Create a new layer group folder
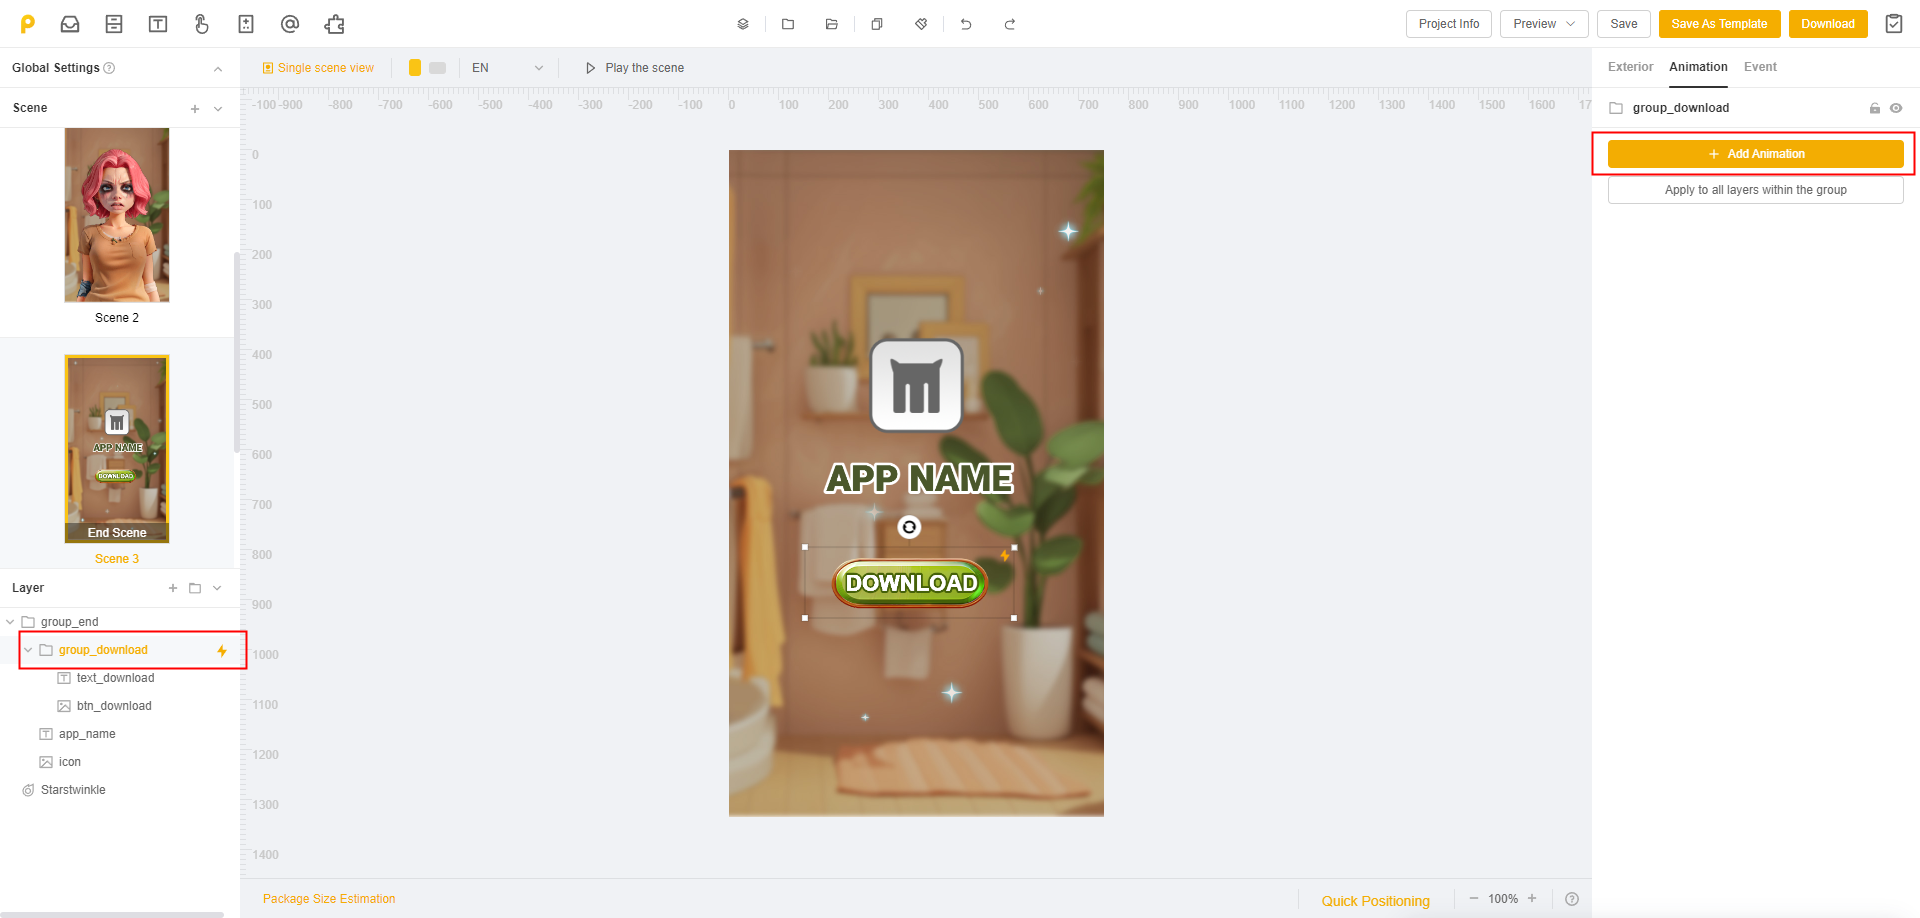This screenshot has height=918, width=1920. click(195, 588)
